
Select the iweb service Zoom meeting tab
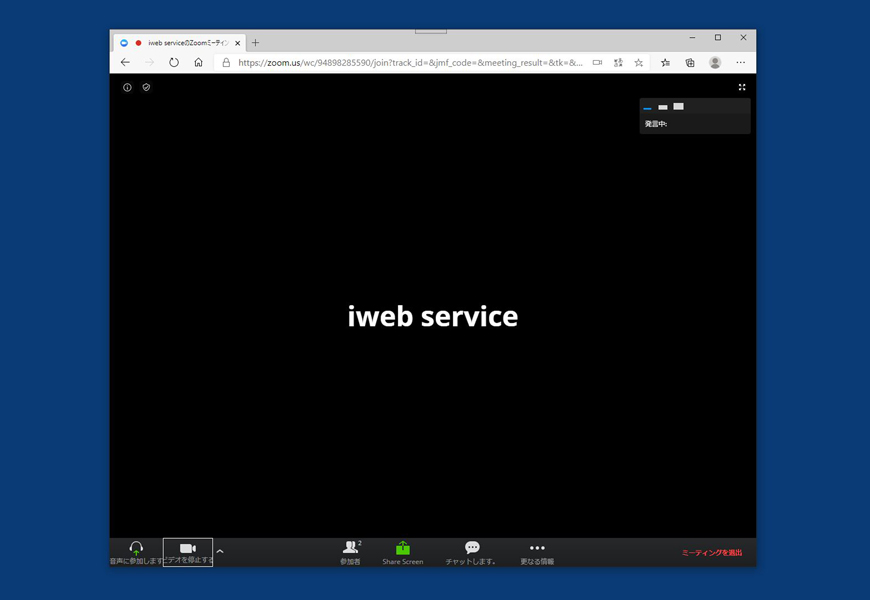click(x=180, y=43)
